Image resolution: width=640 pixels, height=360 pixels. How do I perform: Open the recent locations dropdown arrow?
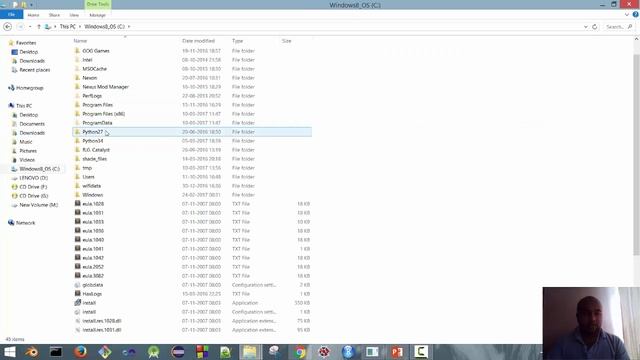[30, 27]
